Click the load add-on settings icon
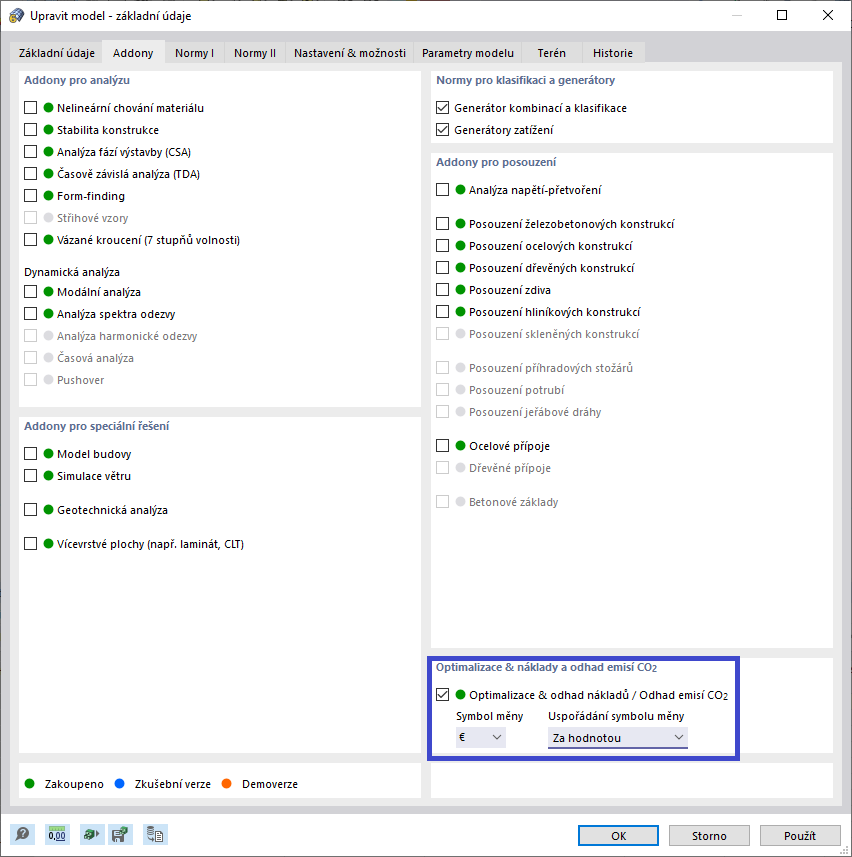This screenshot has height=857, width=852. (91, 835)
